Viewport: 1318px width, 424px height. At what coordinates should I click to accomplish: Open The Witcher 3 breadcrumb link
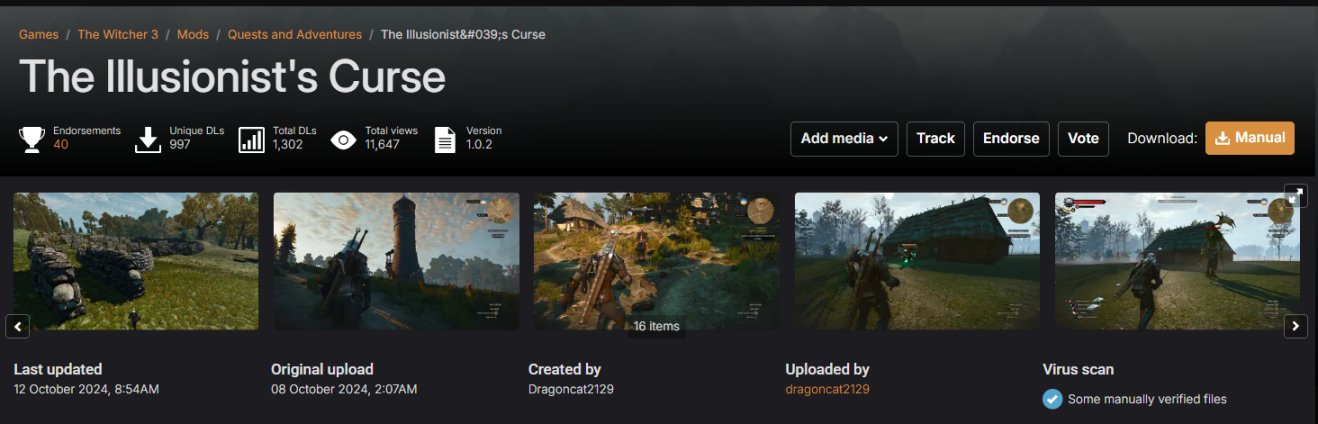(118, 34)
